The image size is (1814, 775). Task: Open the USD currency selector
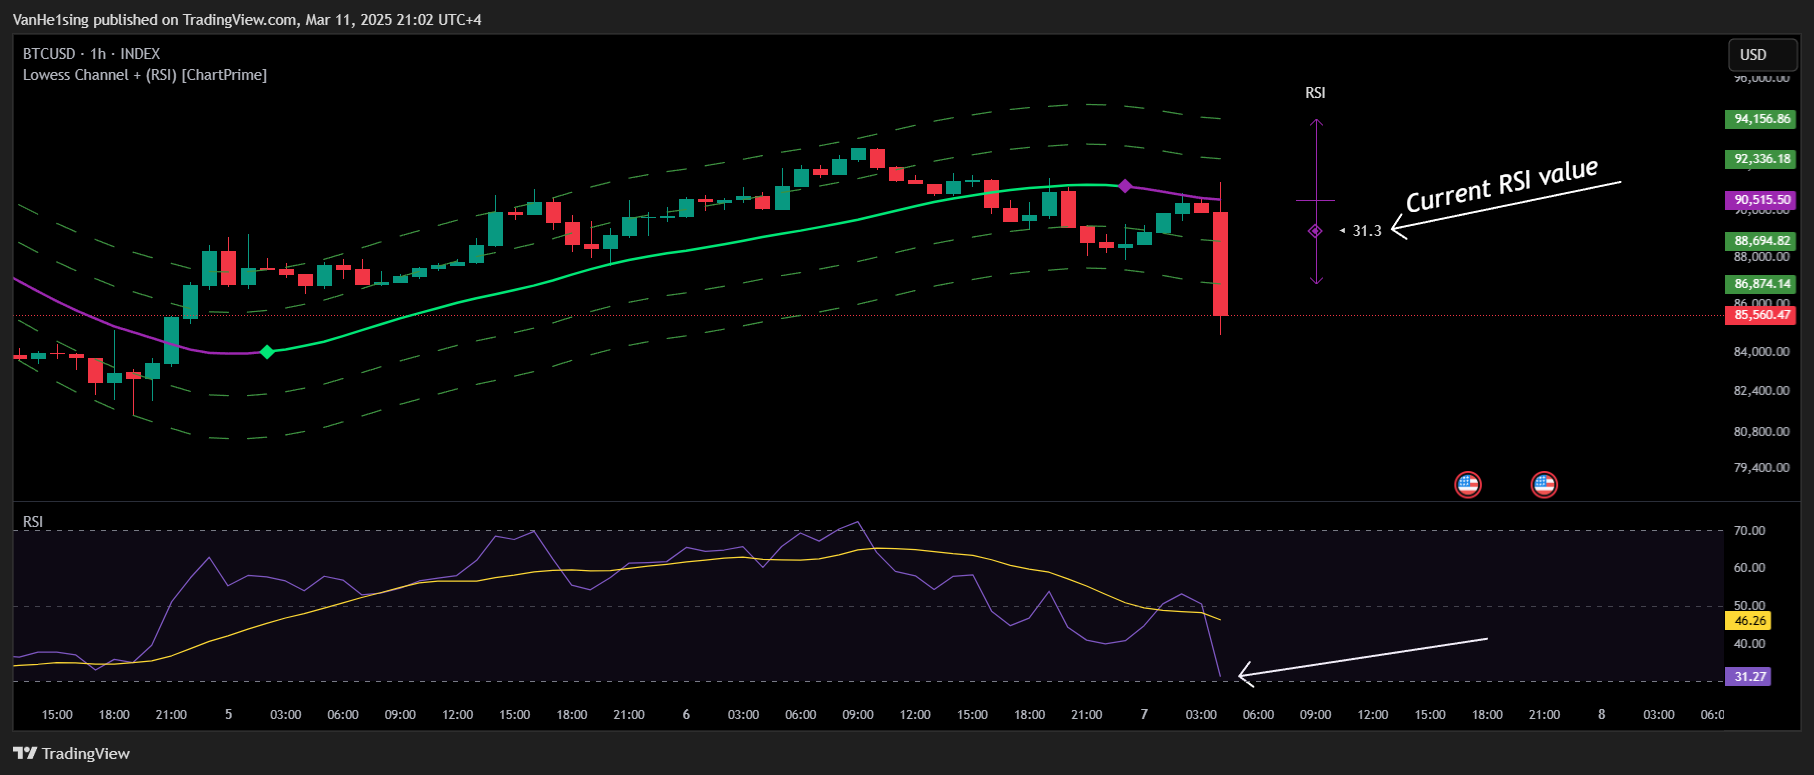[x=1763, y=54]
